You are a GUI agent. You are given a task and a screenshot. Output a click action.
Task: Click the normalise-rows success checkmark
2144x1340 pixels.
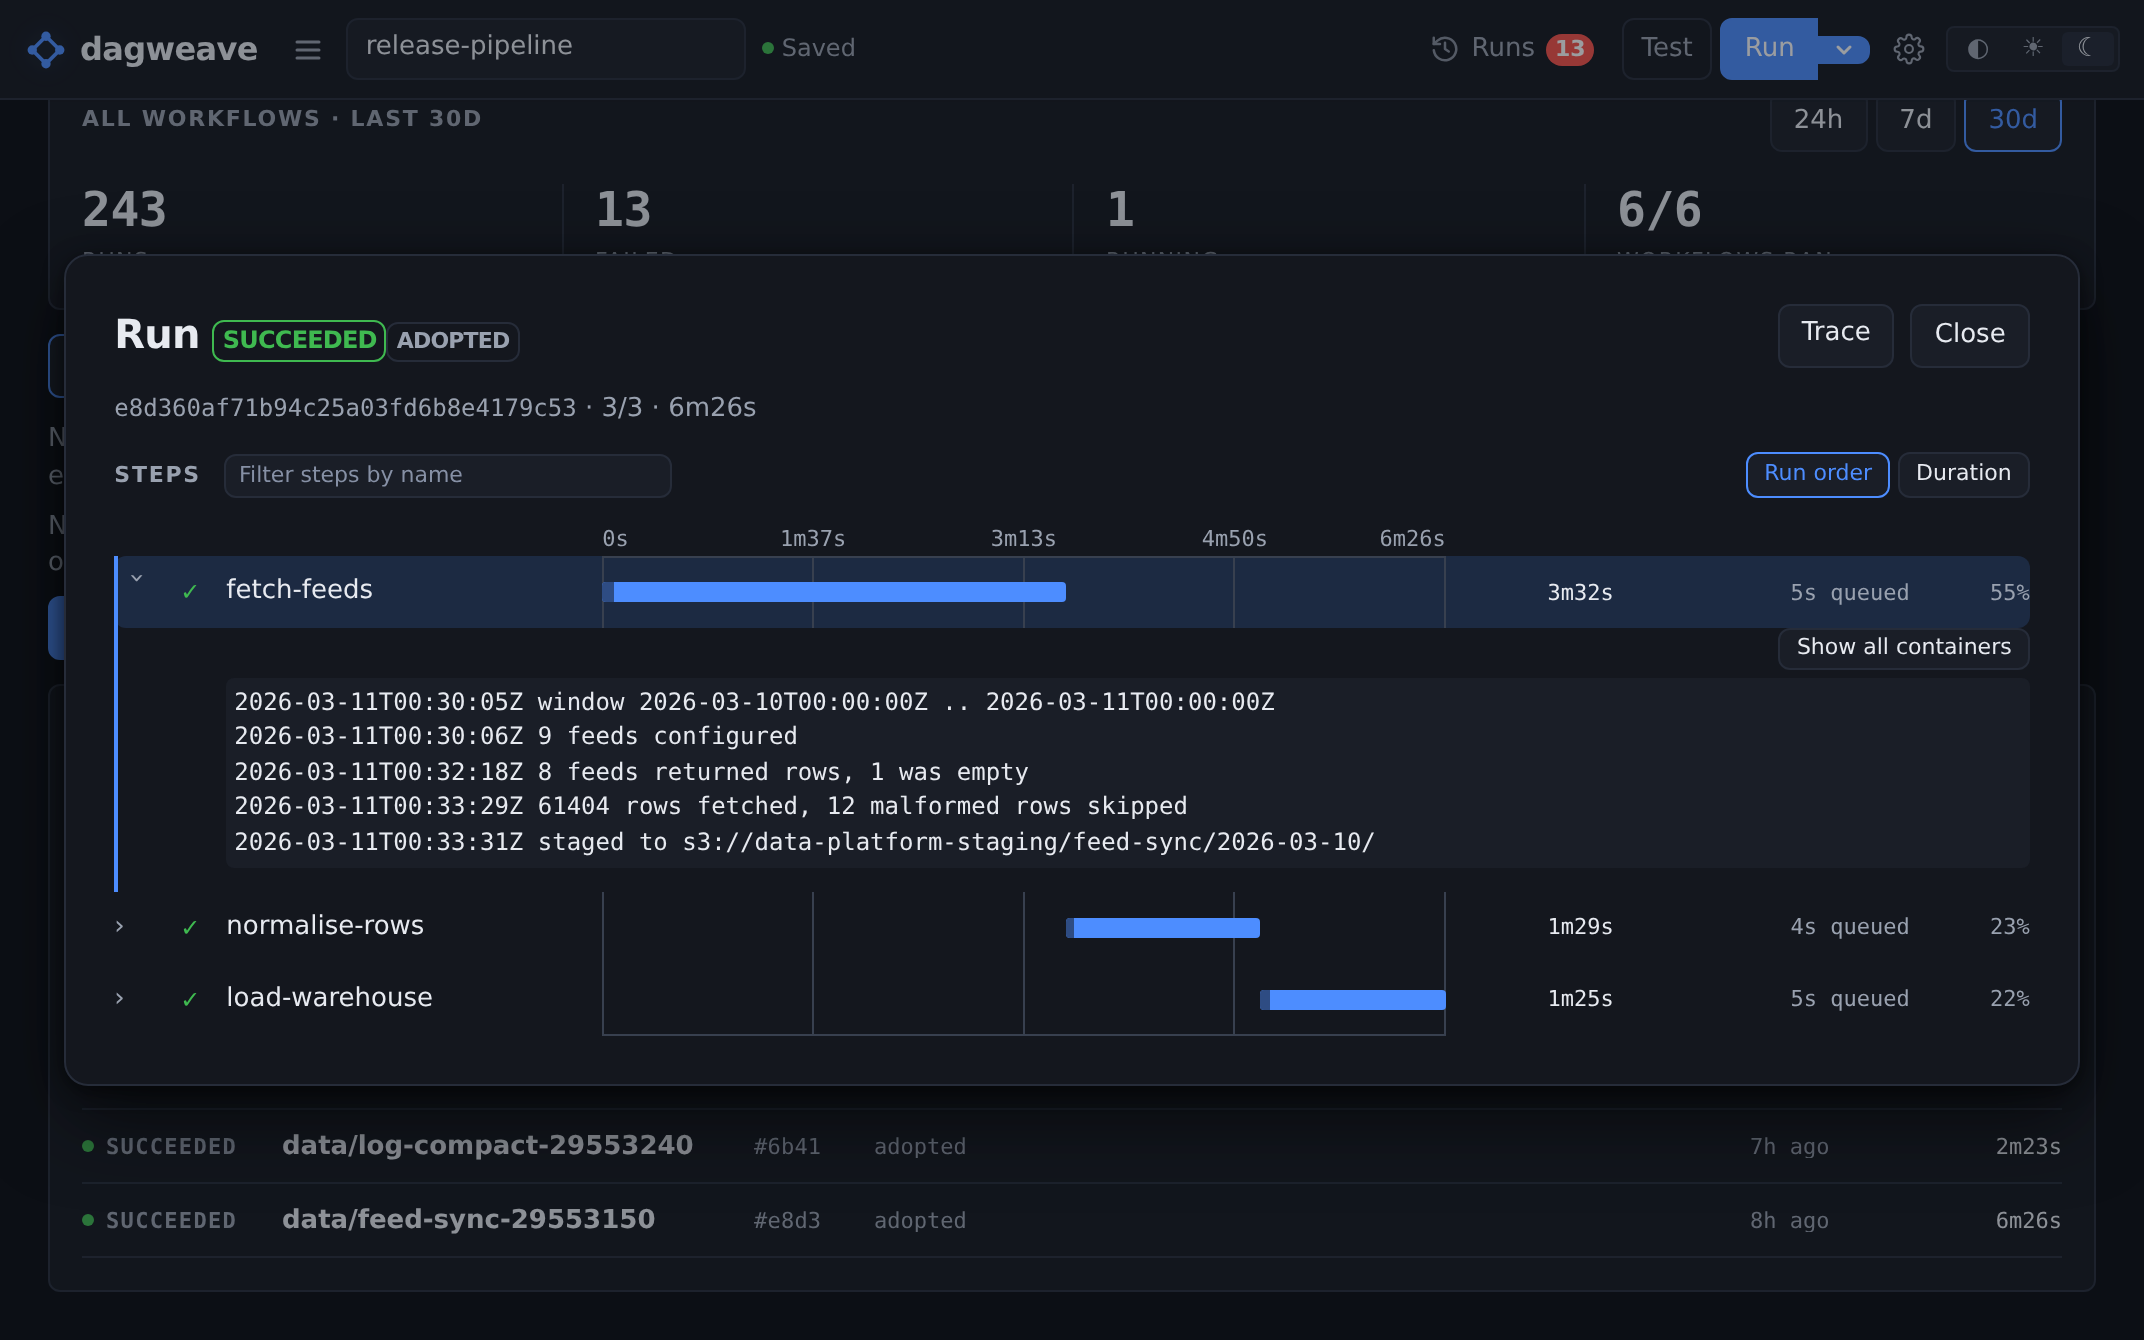pos(190,928)
